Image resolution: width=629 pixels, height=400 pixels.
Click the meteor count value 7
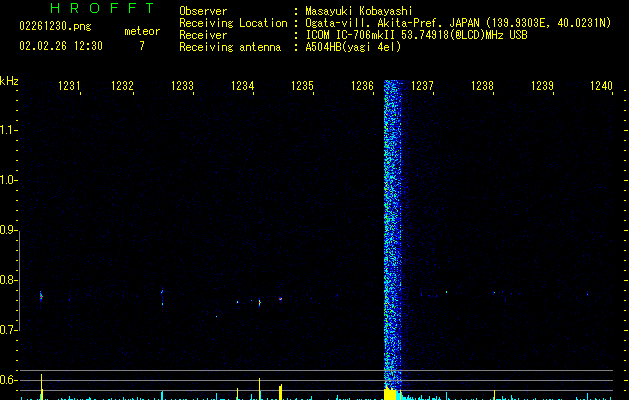click(x=142, y=46)
